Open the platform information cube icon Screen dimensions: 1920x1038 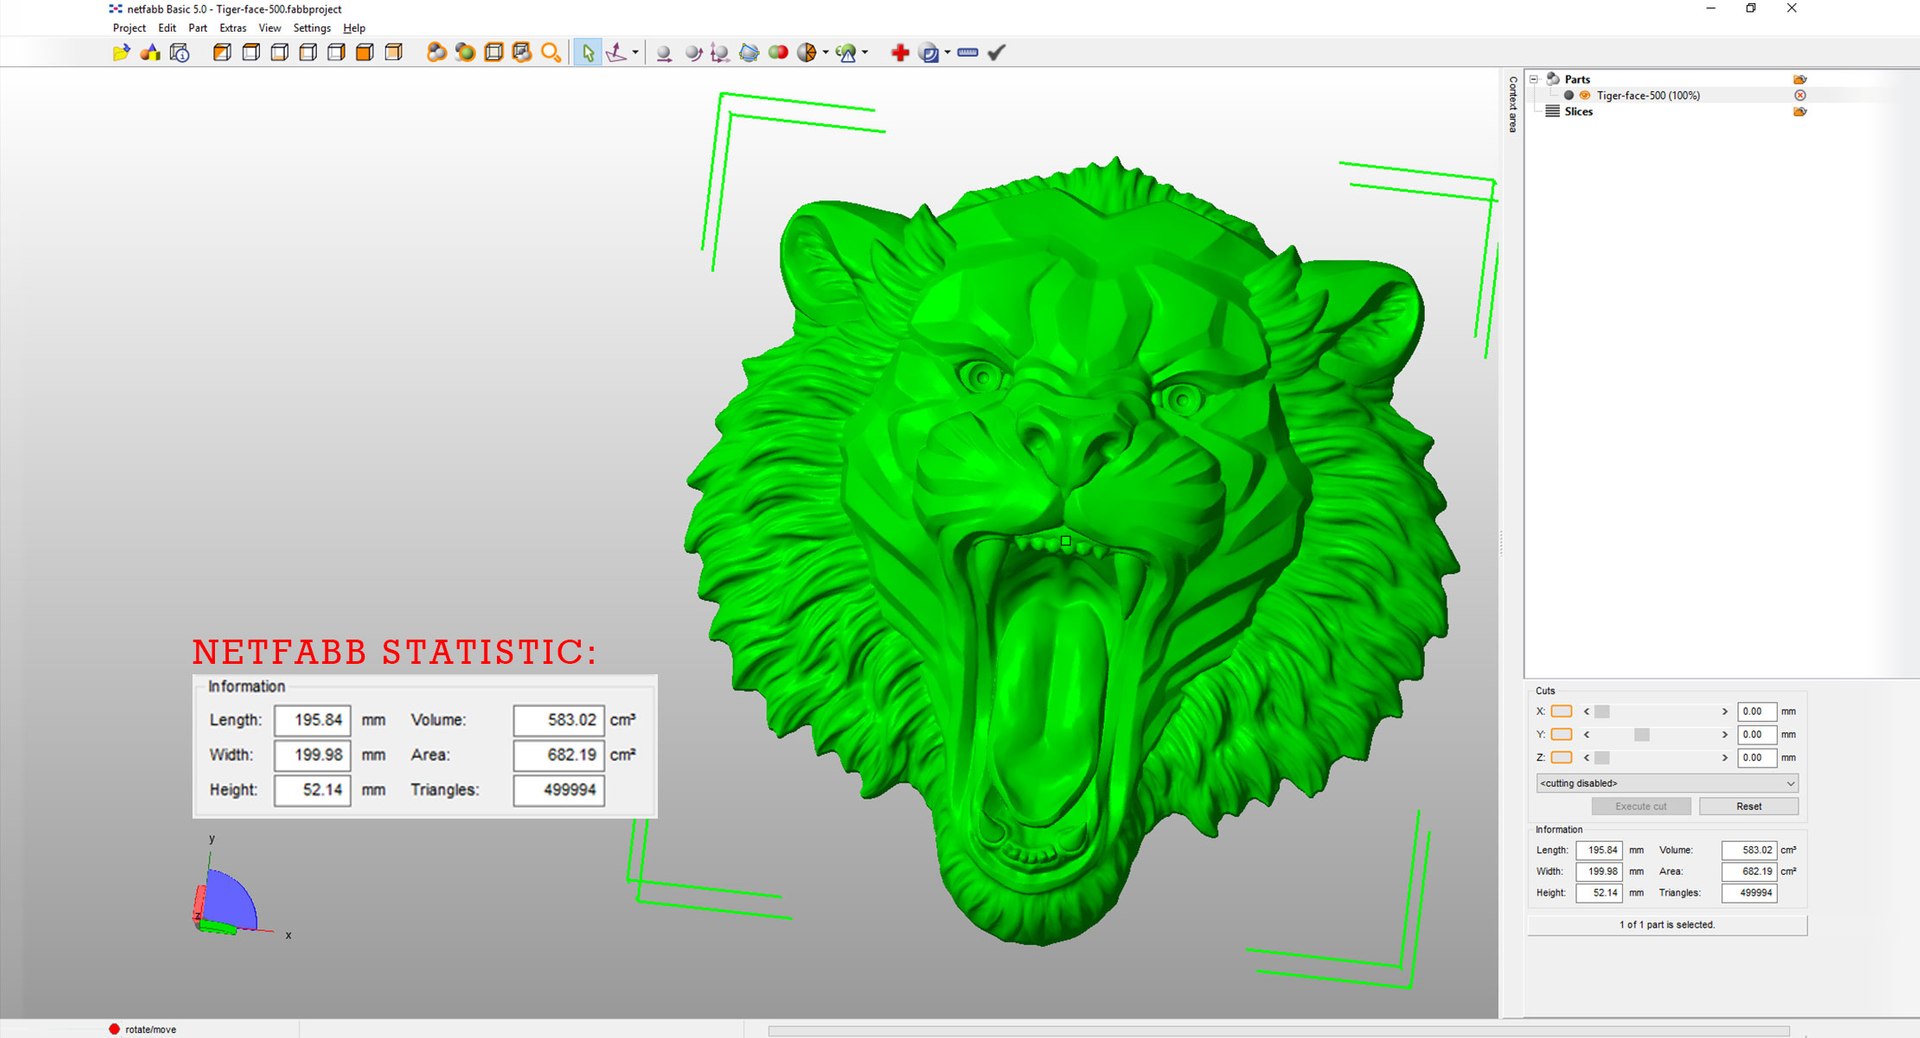(179, 53)
